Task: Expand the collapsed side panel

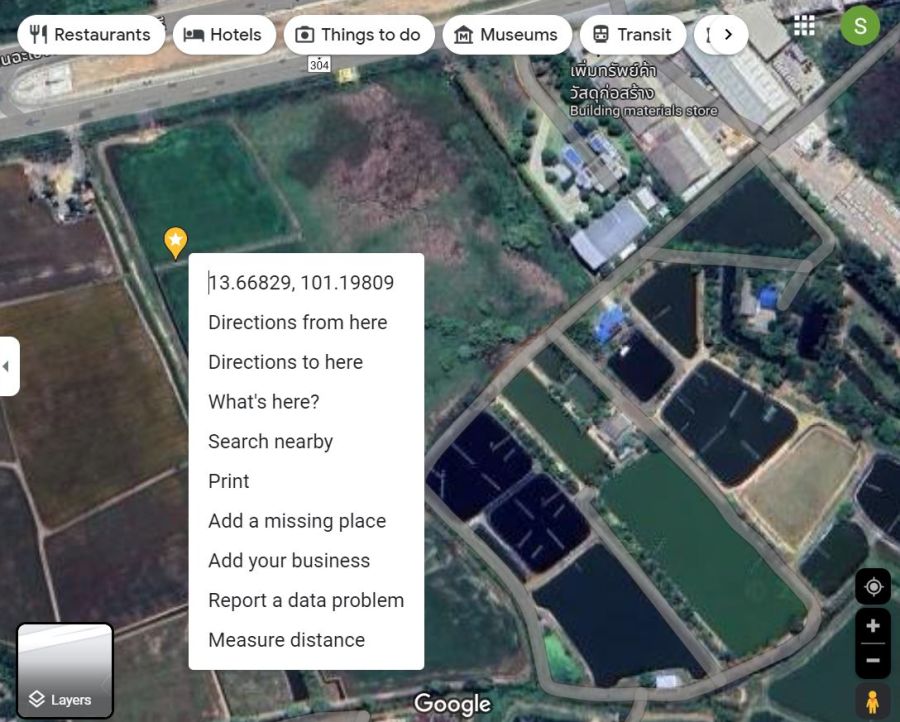Action: (x=8, y=366)
